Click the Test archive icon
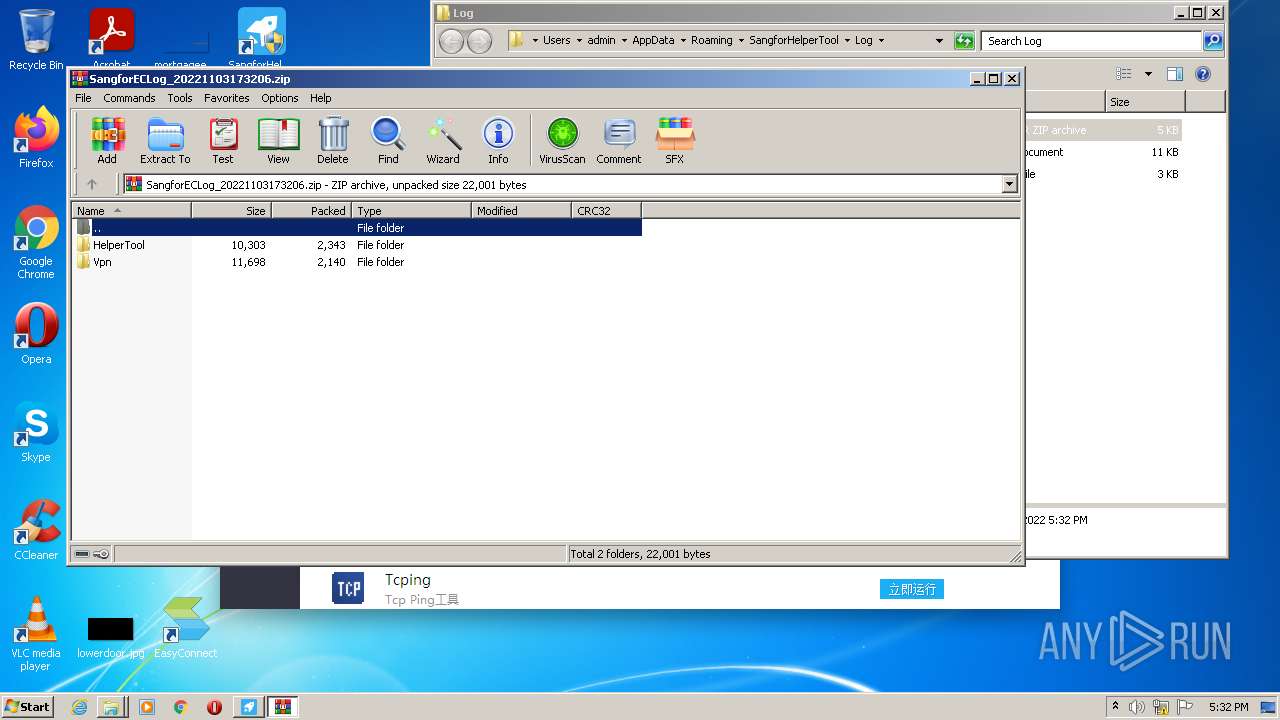Image resolution: width=1280 pixels, height=720 pixels. 223,141
